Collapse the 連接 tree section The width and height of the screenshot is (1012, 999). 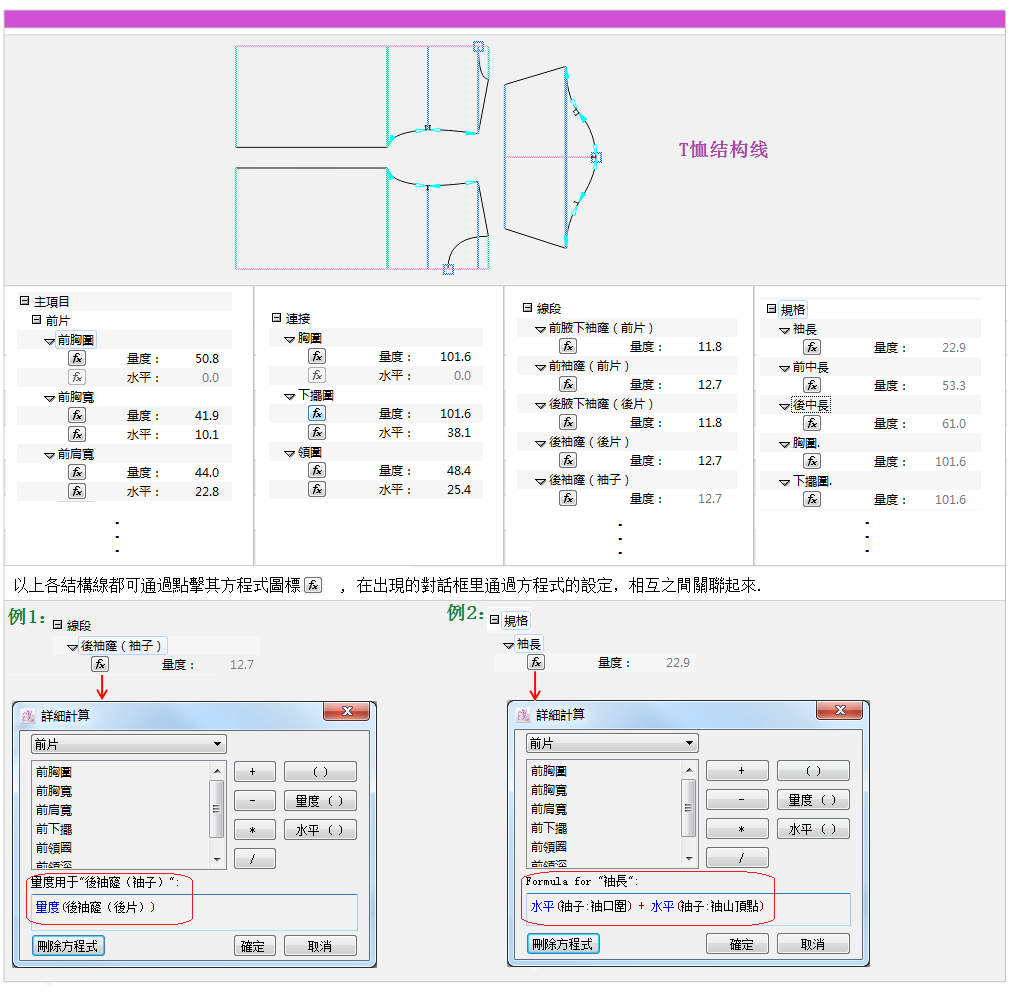point(277,317)
